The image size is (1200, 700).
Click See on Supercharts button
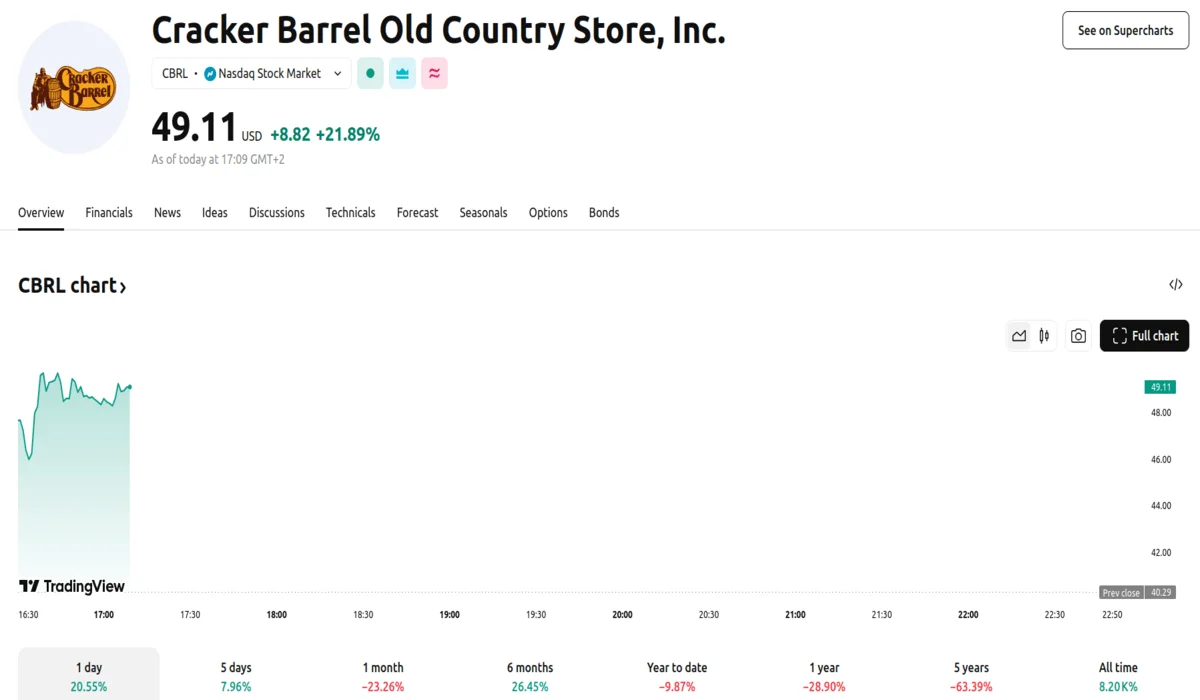[x=1125, y=31]
